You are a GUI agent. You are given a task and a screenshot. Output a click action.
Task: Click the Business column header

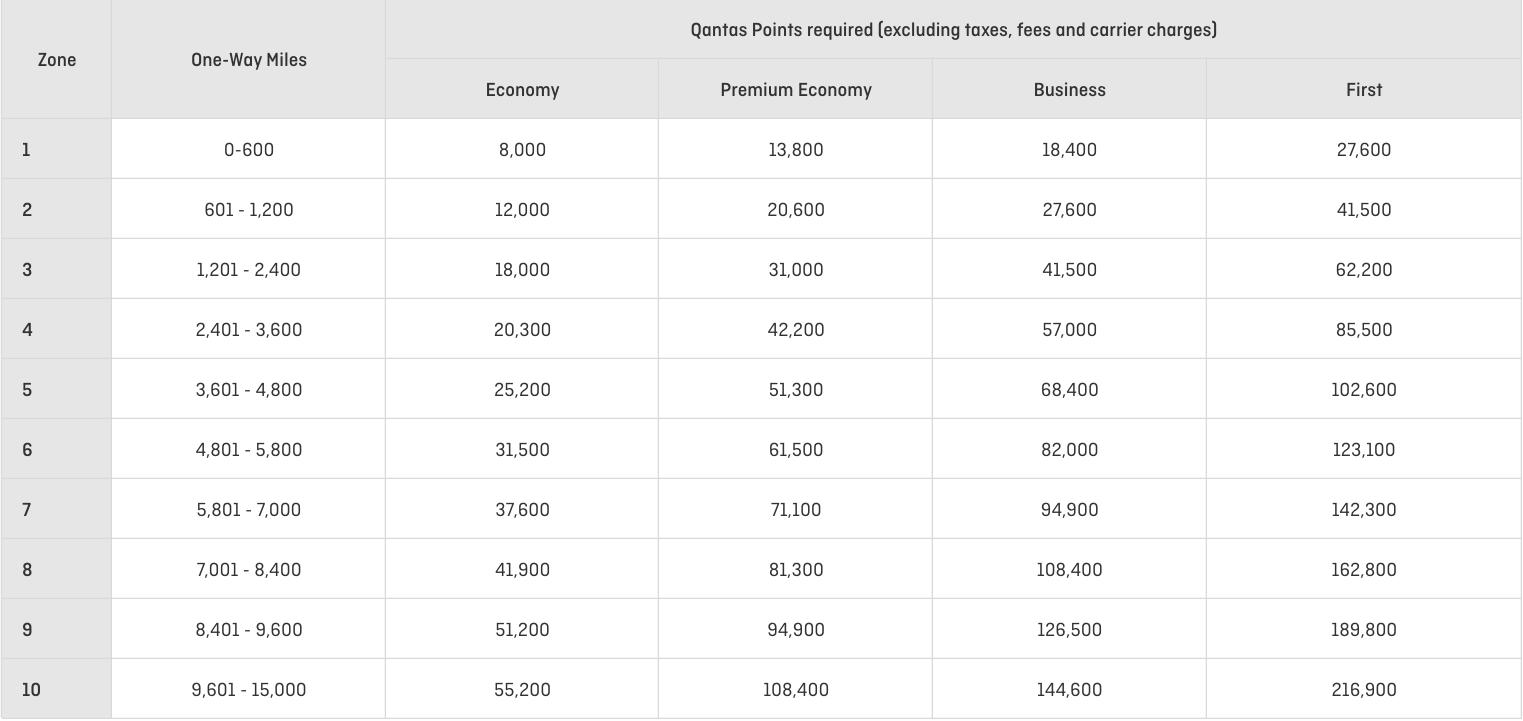[1069, 89]
